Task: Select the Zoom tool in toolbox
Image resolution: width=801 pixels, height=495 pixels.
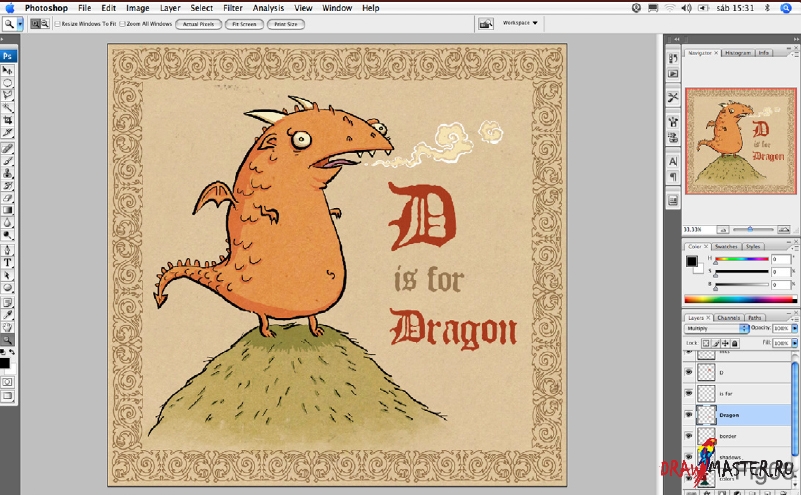Action: click(7, 339)
